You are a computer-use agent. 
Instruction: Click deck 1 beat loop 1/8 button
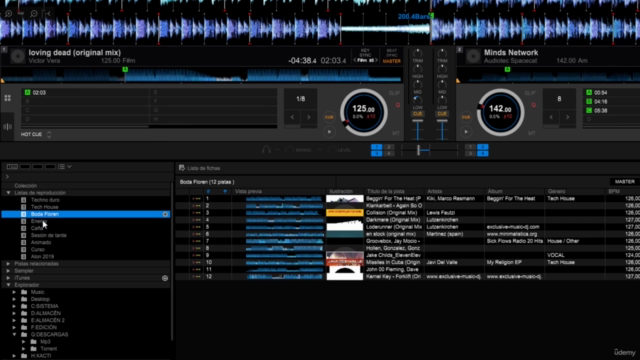[300, 99]
